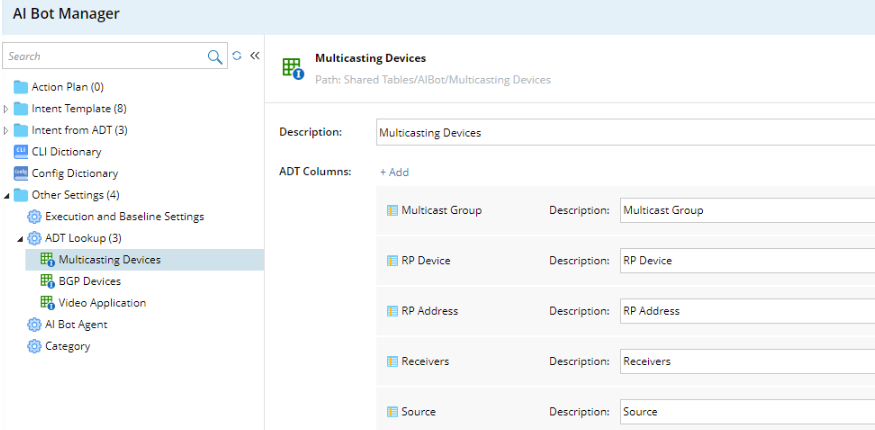Click the + Add columns link
Viewport: 875px width, 430px height.
394,172
